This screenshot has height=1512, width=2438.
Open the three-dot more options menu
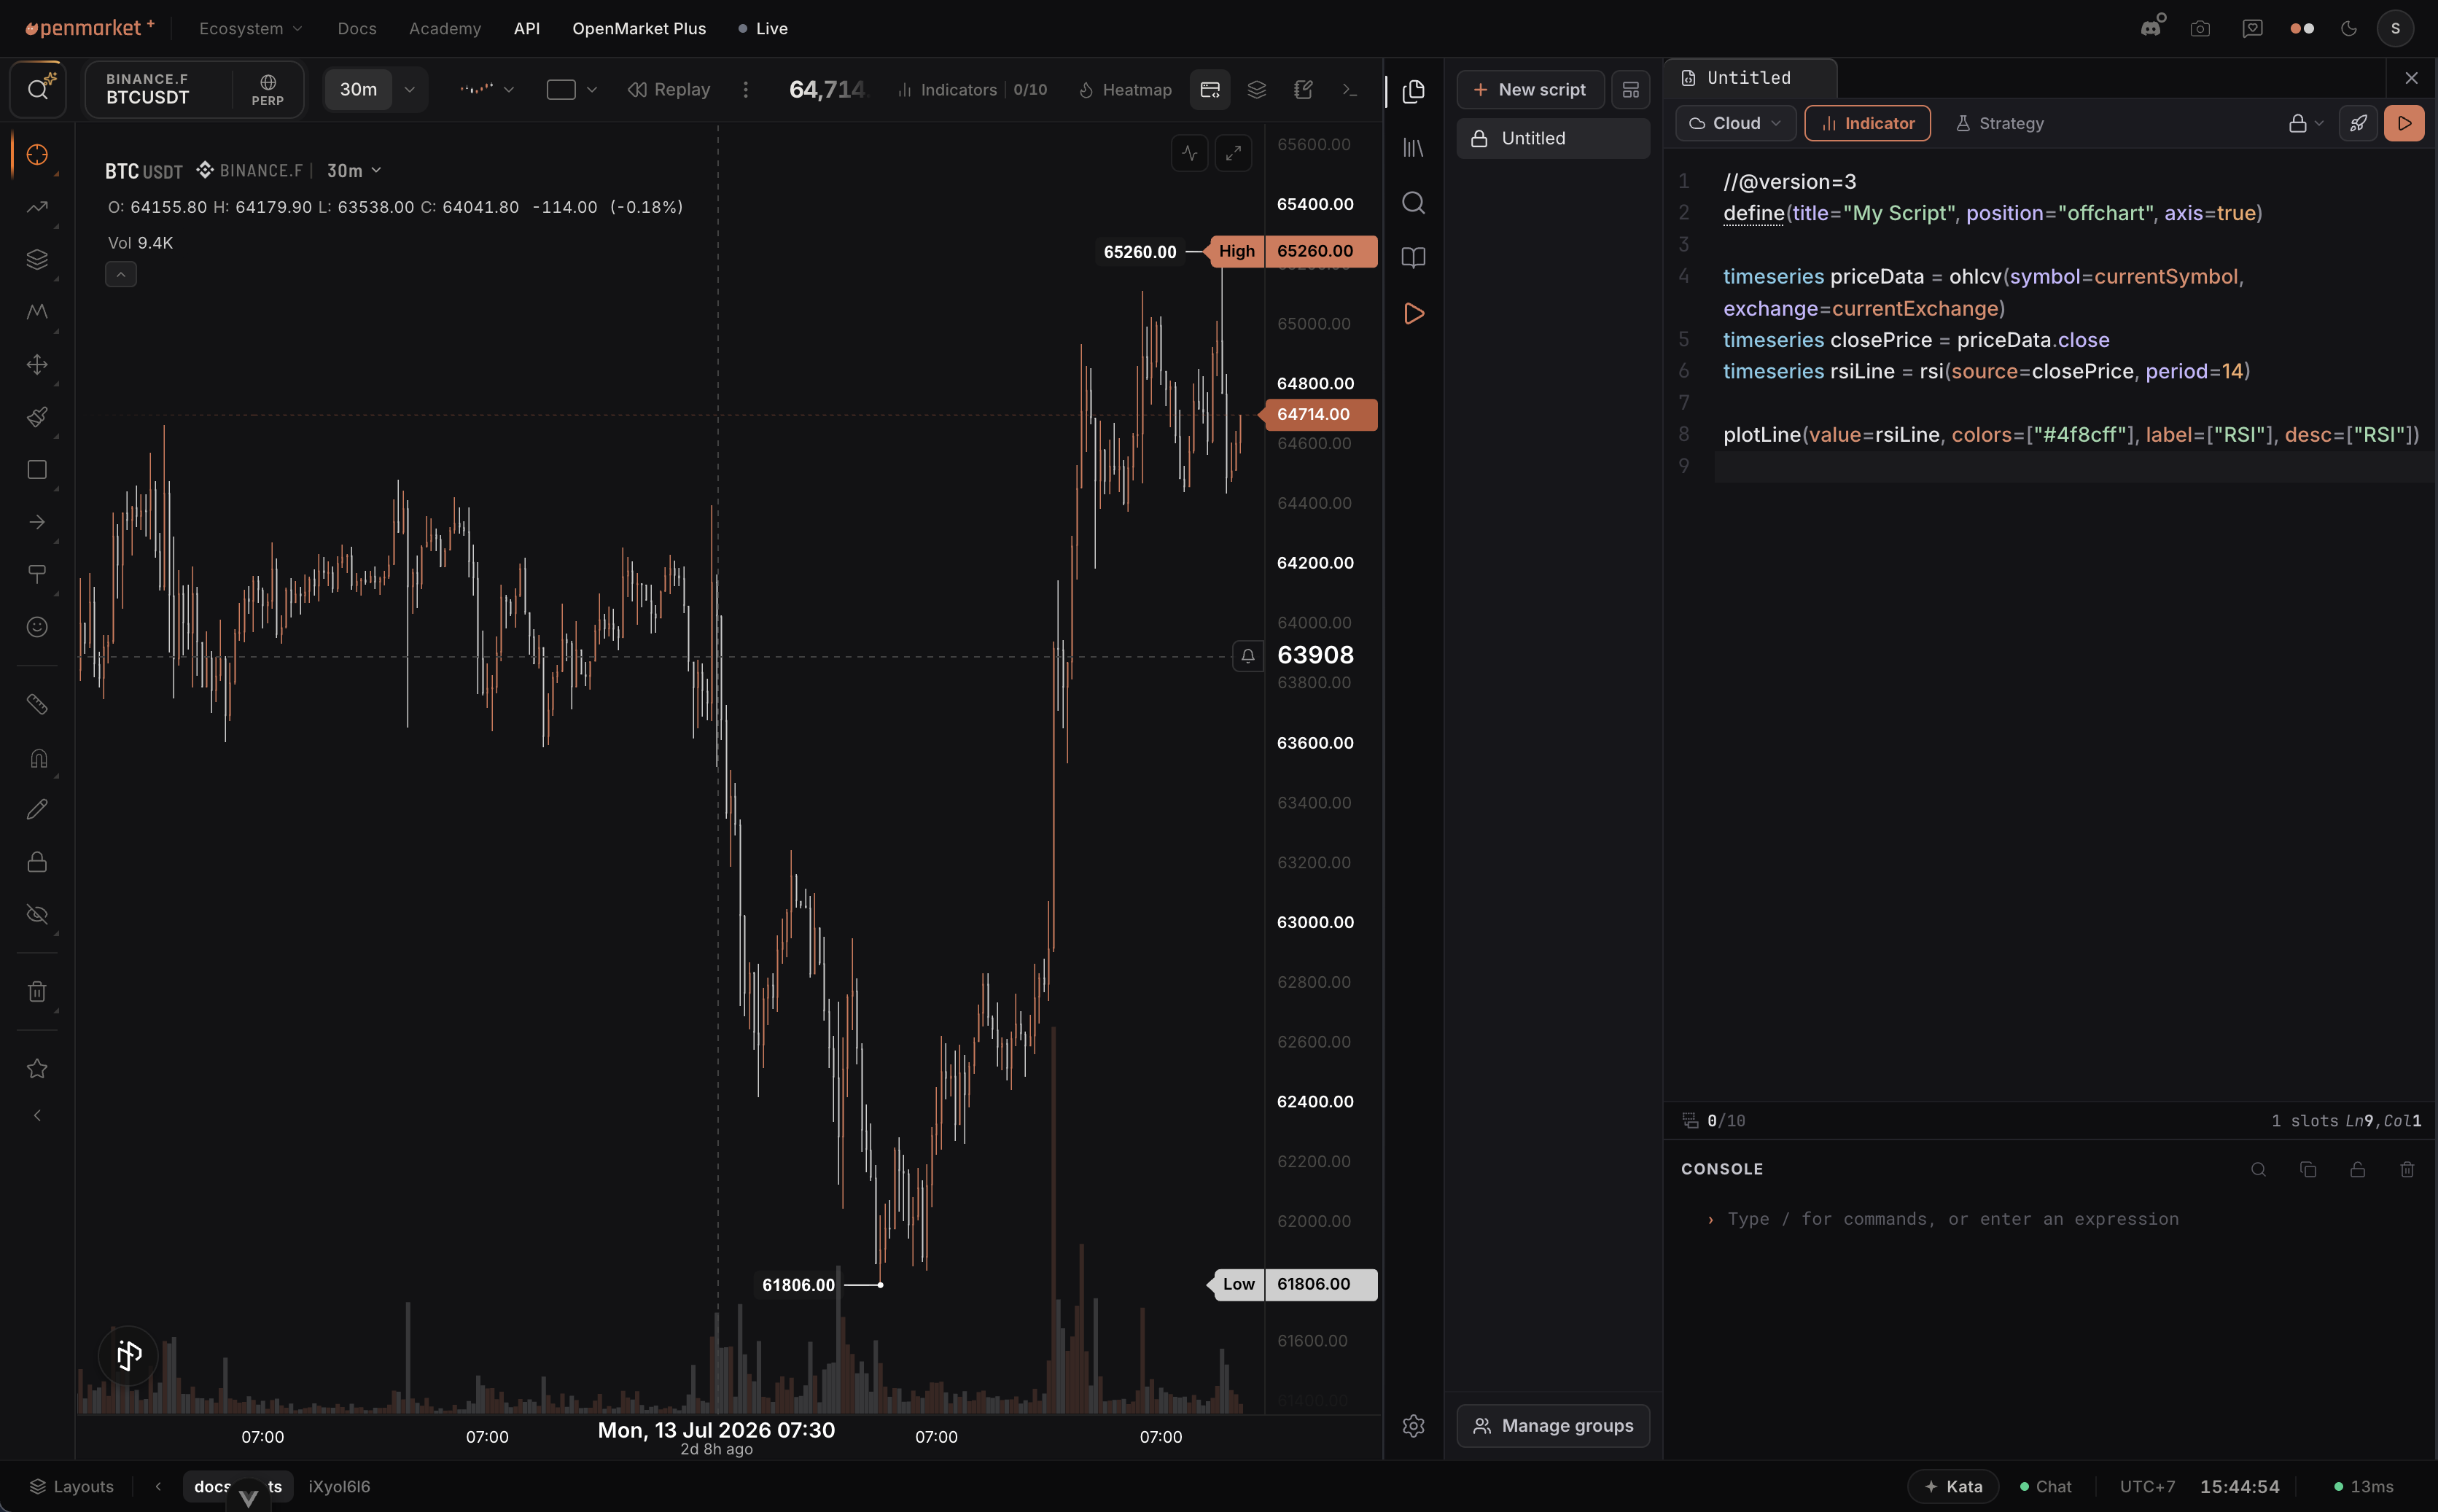click(745, 89)
